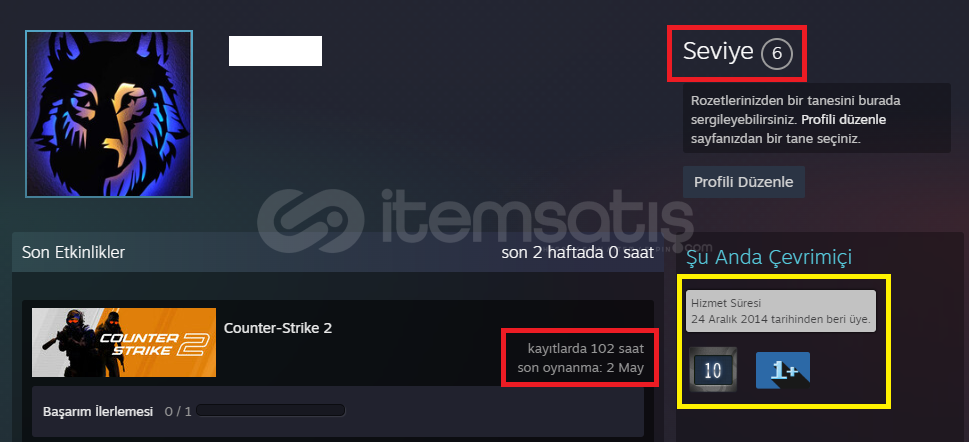This screenshot has height=442, width=969.
Task: Open the Counter-Strike 2 title link
Action: click(278, 328)
